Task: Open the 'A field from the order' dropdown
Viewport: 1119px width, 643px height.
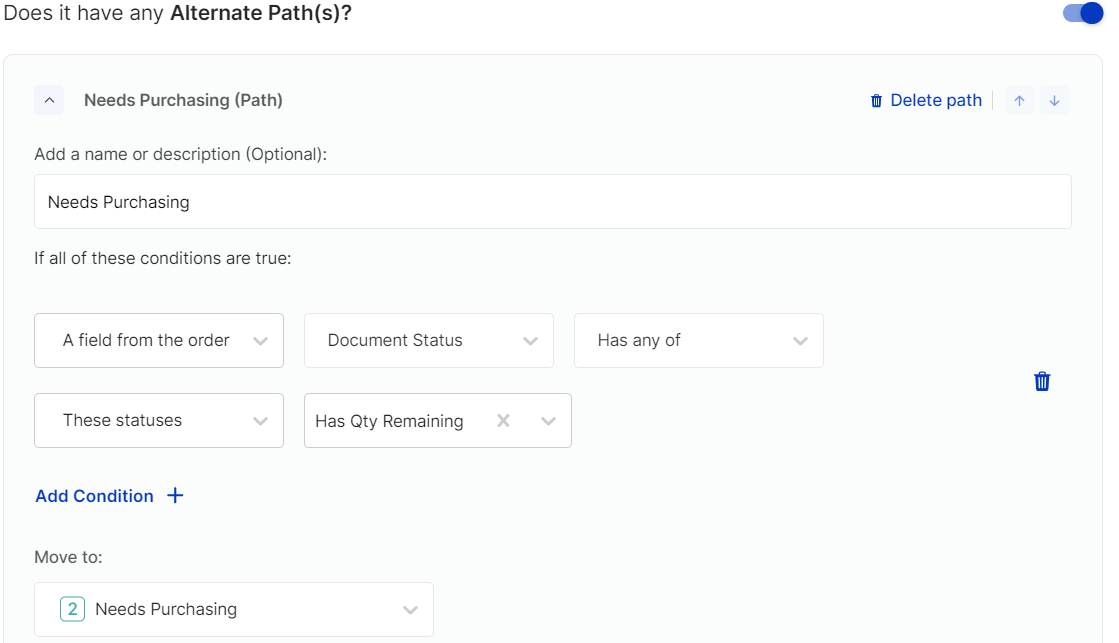Action: pos(159,340)
